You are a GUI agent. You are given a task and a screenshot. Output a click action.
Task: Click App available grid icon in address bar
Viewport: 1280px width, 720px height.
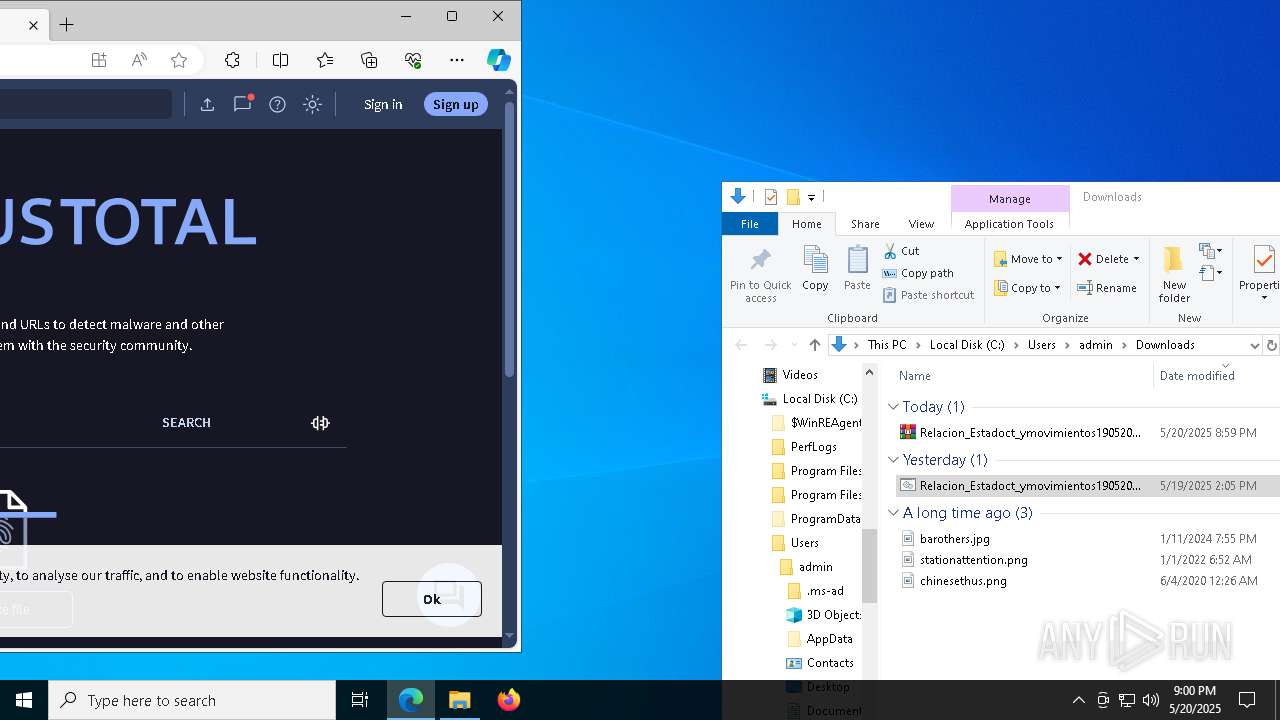coord(99,60)
